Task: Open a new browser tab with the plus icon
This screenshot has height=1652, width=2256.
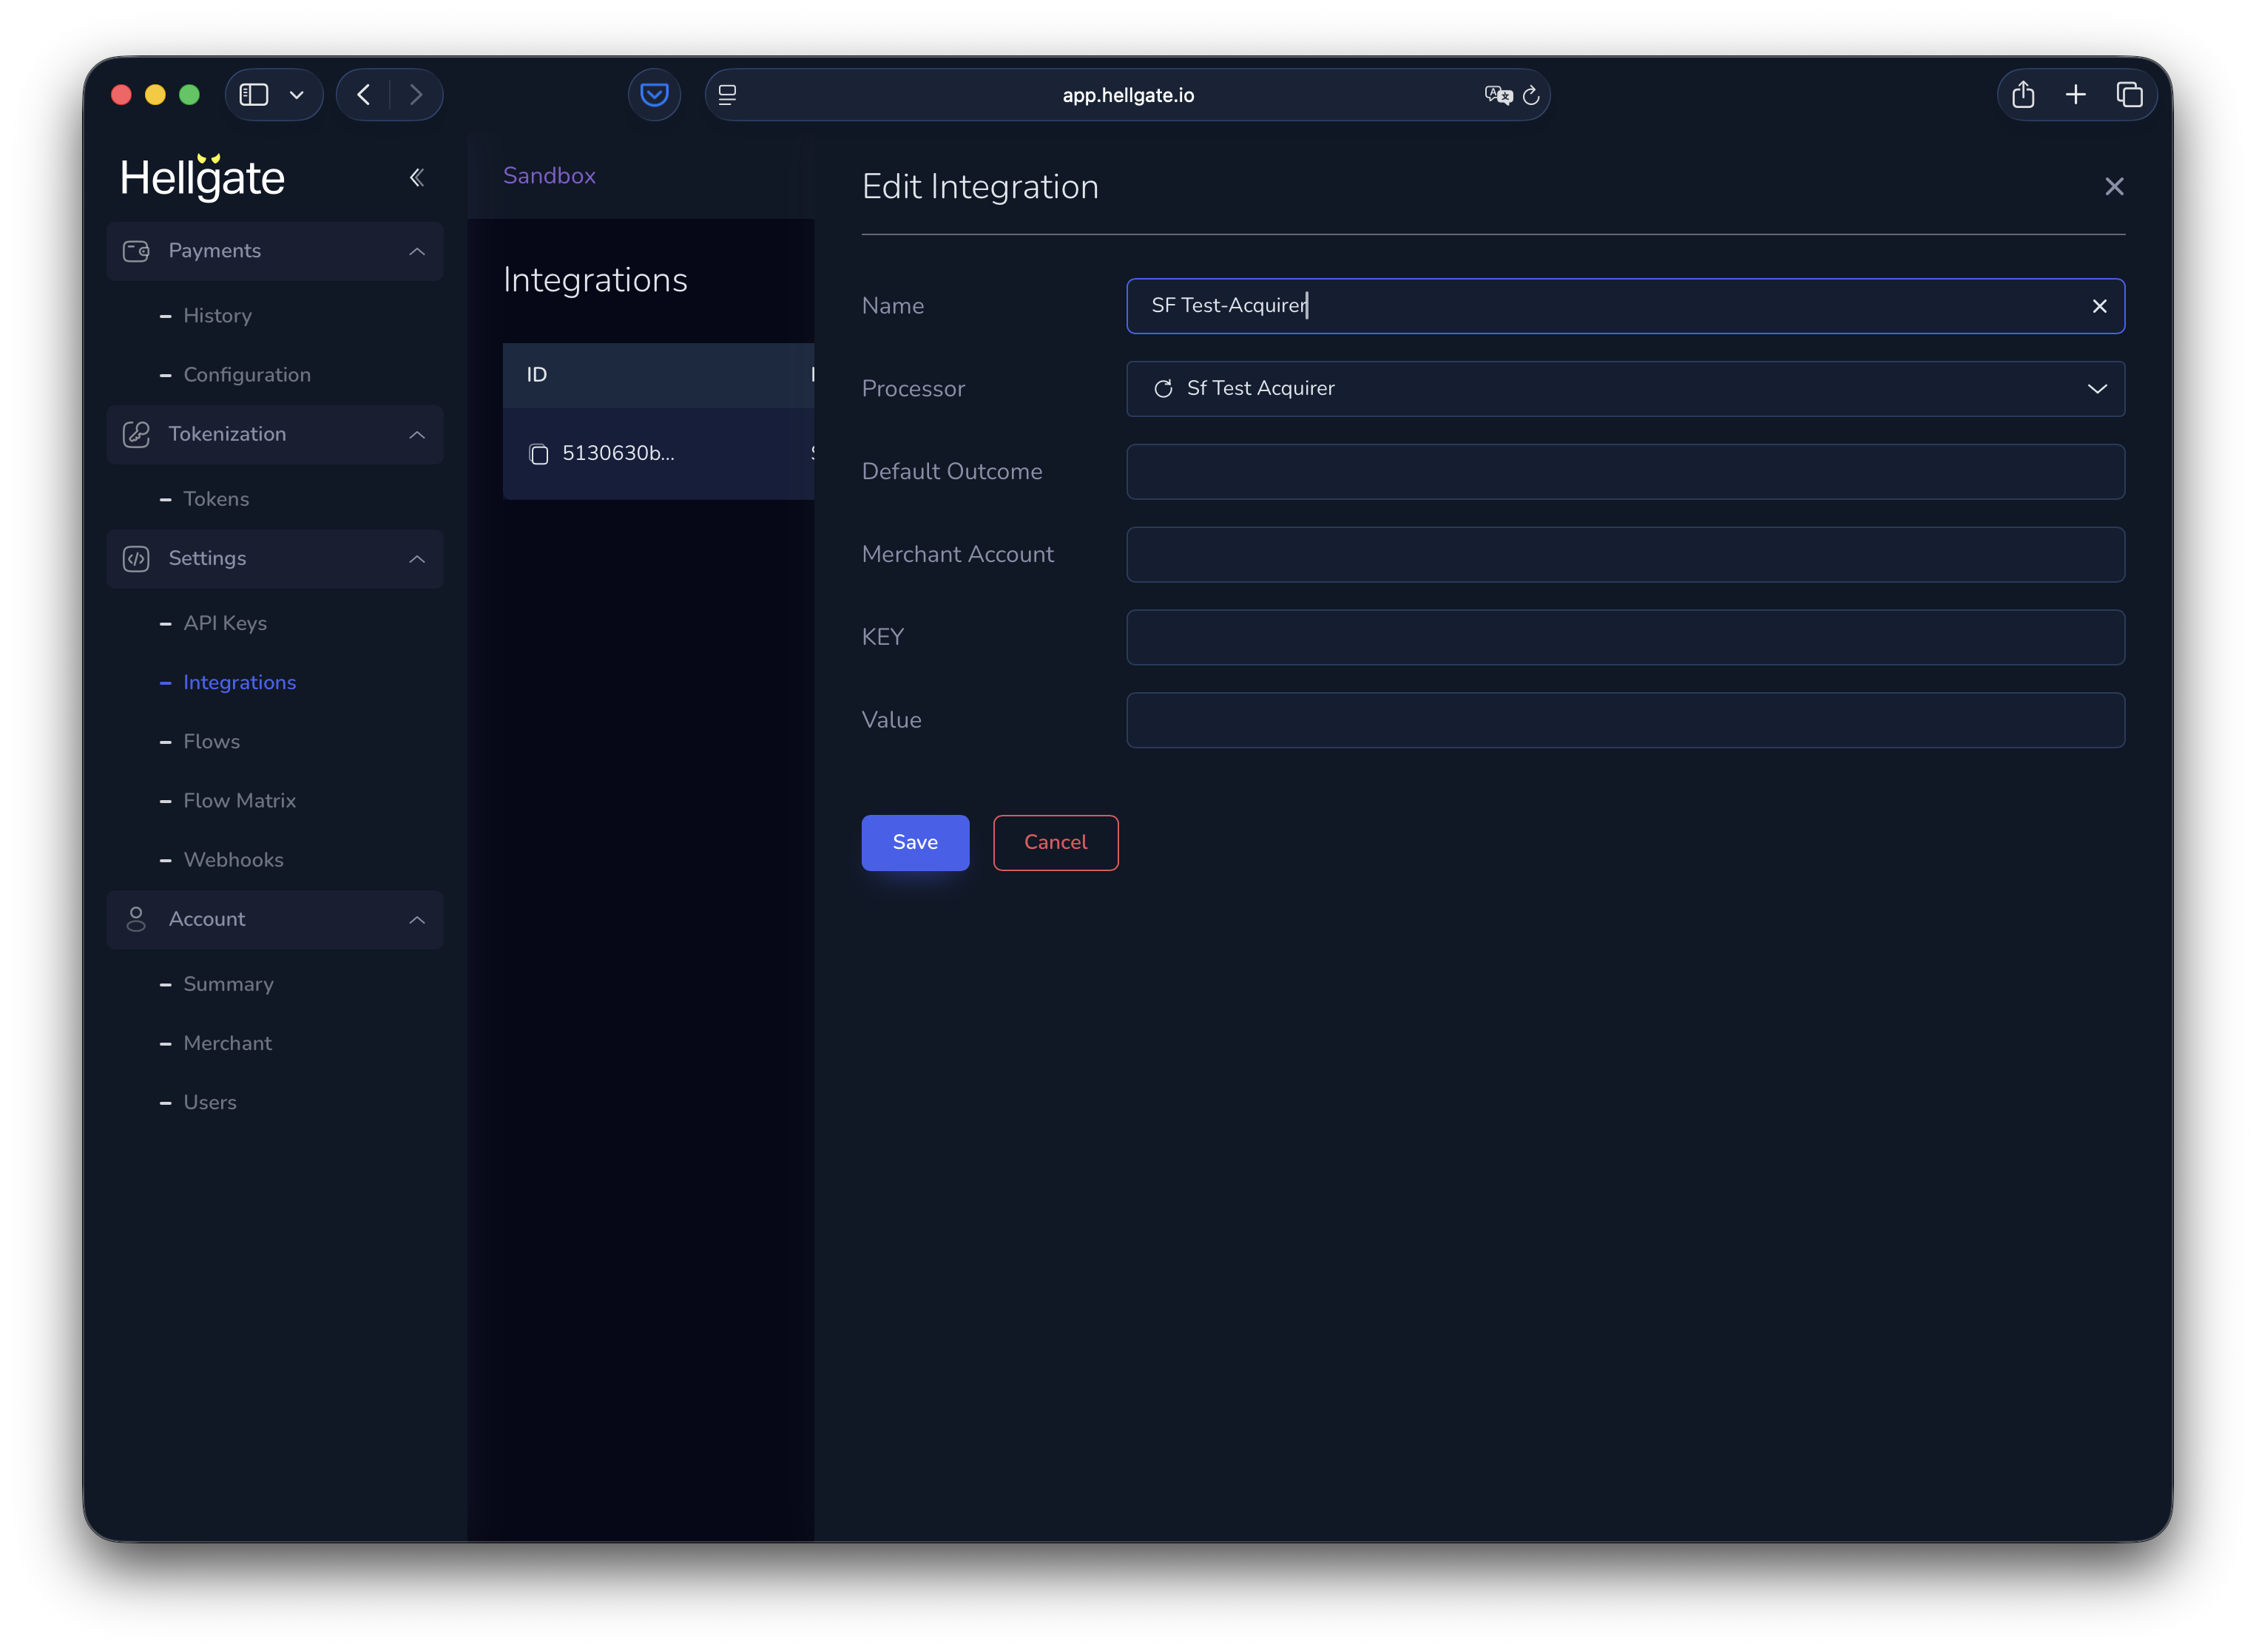Action: [x=2076, y=94]
